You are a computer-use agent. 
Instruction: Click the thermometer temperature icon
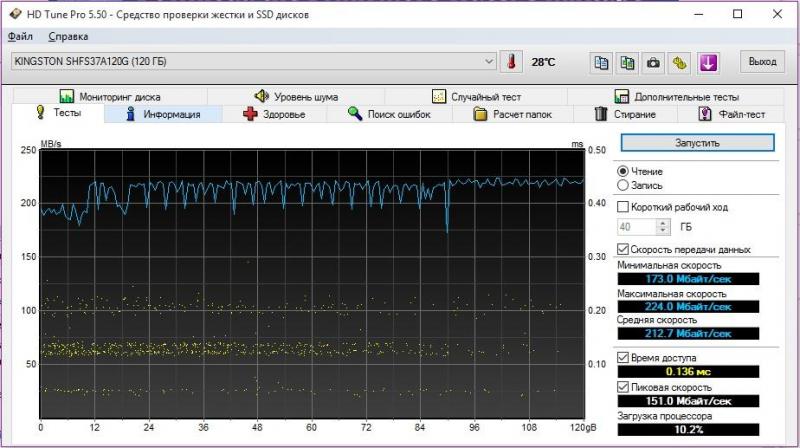pyautogui.click(x=511, y=62)
